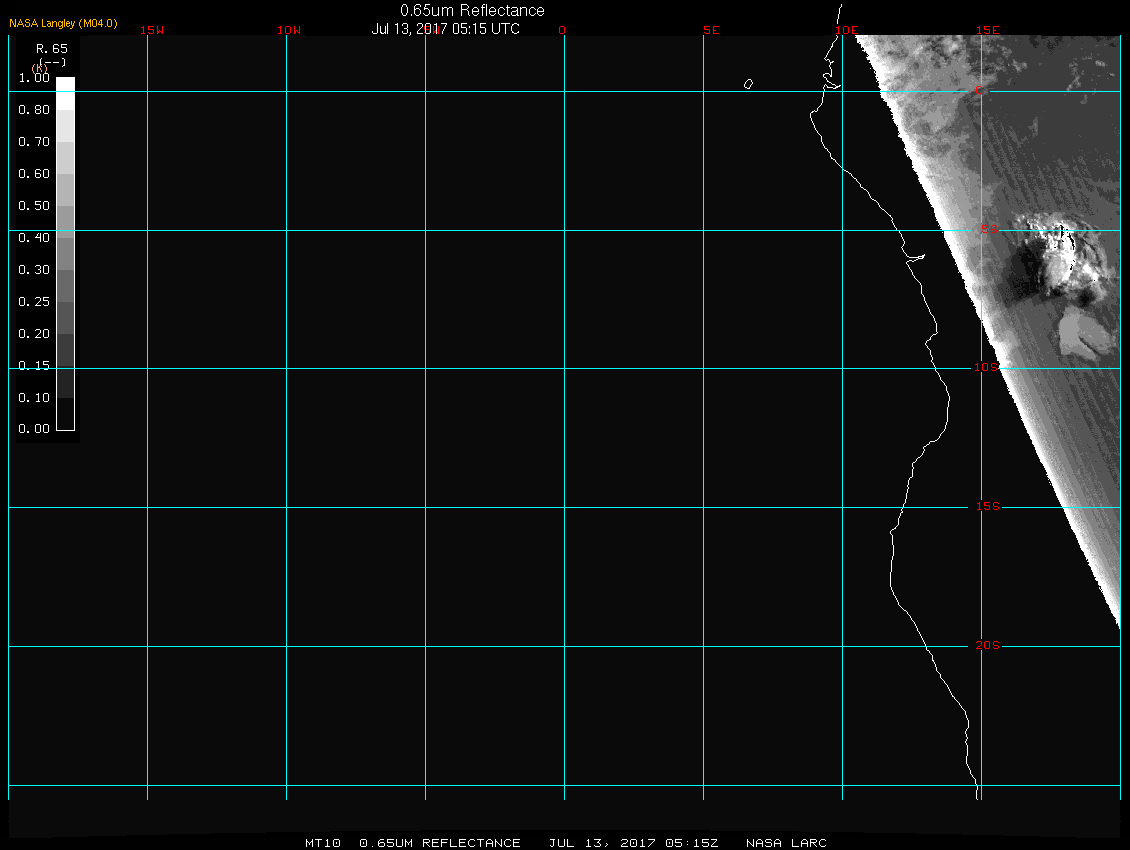
Task: Click the 5E longitude label
Action: 711,30
